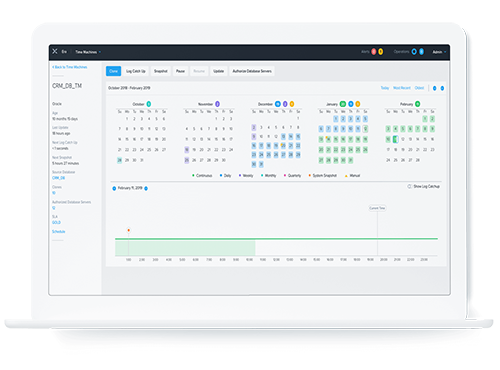Go to previous calendar range arrow
Screen dimensions: 500x370
(x=435, y=88)
